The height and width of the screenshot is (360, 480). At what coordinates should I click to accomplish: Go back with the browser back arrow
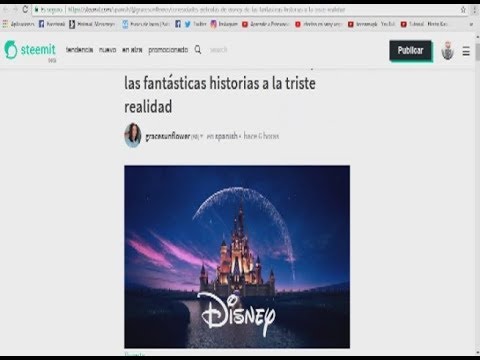[5, 10]
